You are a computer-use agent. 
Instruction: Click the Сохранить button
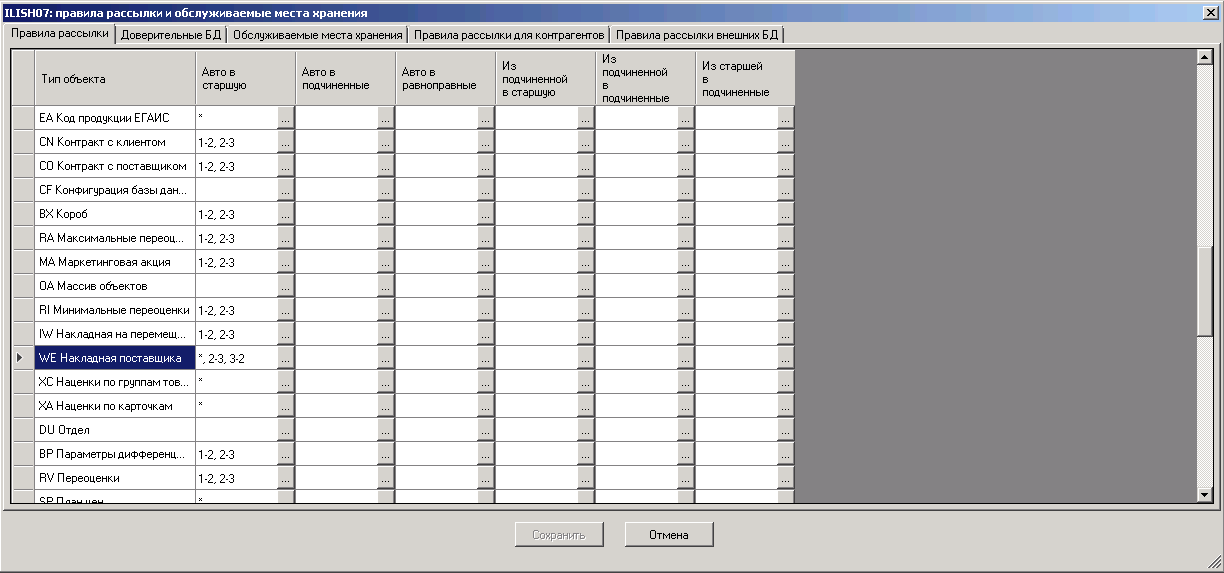coord(559,534)
